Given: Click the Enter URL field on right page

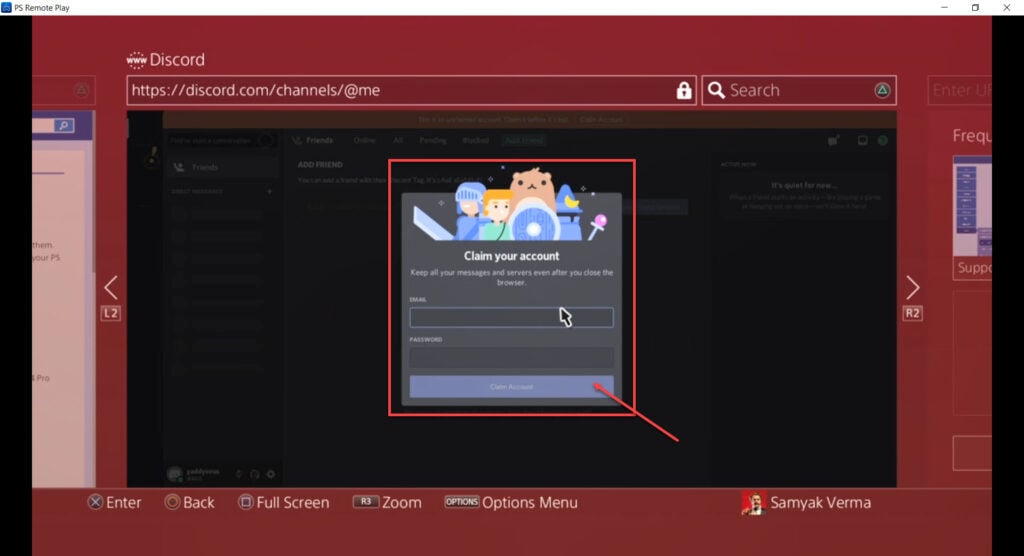Looking at the screenshot, I should 960,90.
